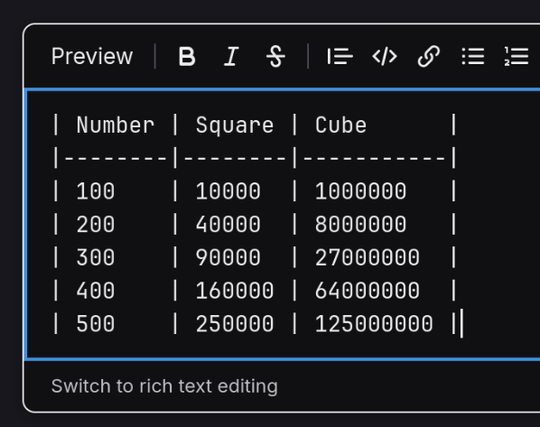This screenshot has height=427, width=540.
Task: Click the number 400 in first column
Action: coord(95,290)
